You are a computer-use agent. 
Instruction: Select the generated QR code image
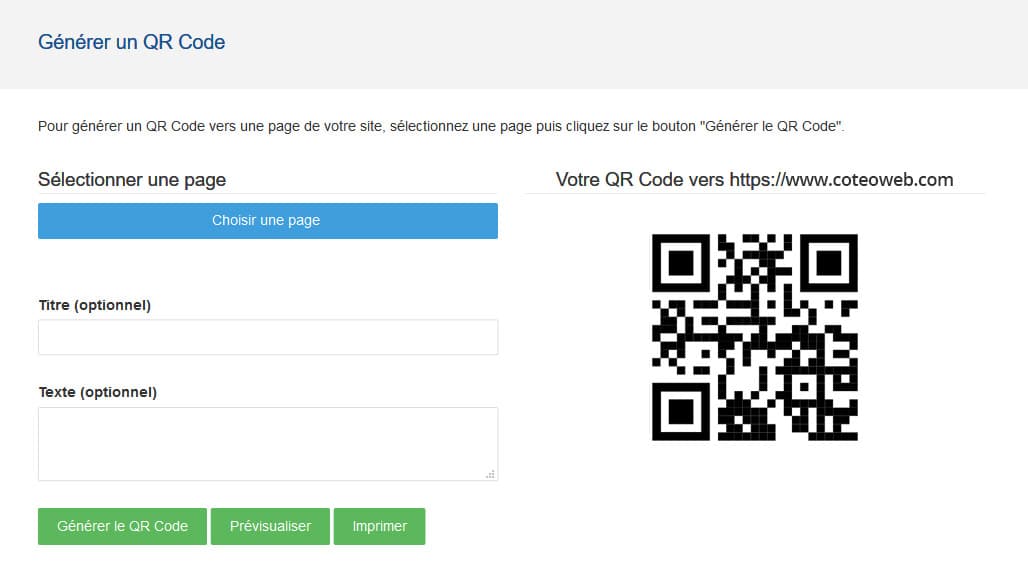pos(755,337)
